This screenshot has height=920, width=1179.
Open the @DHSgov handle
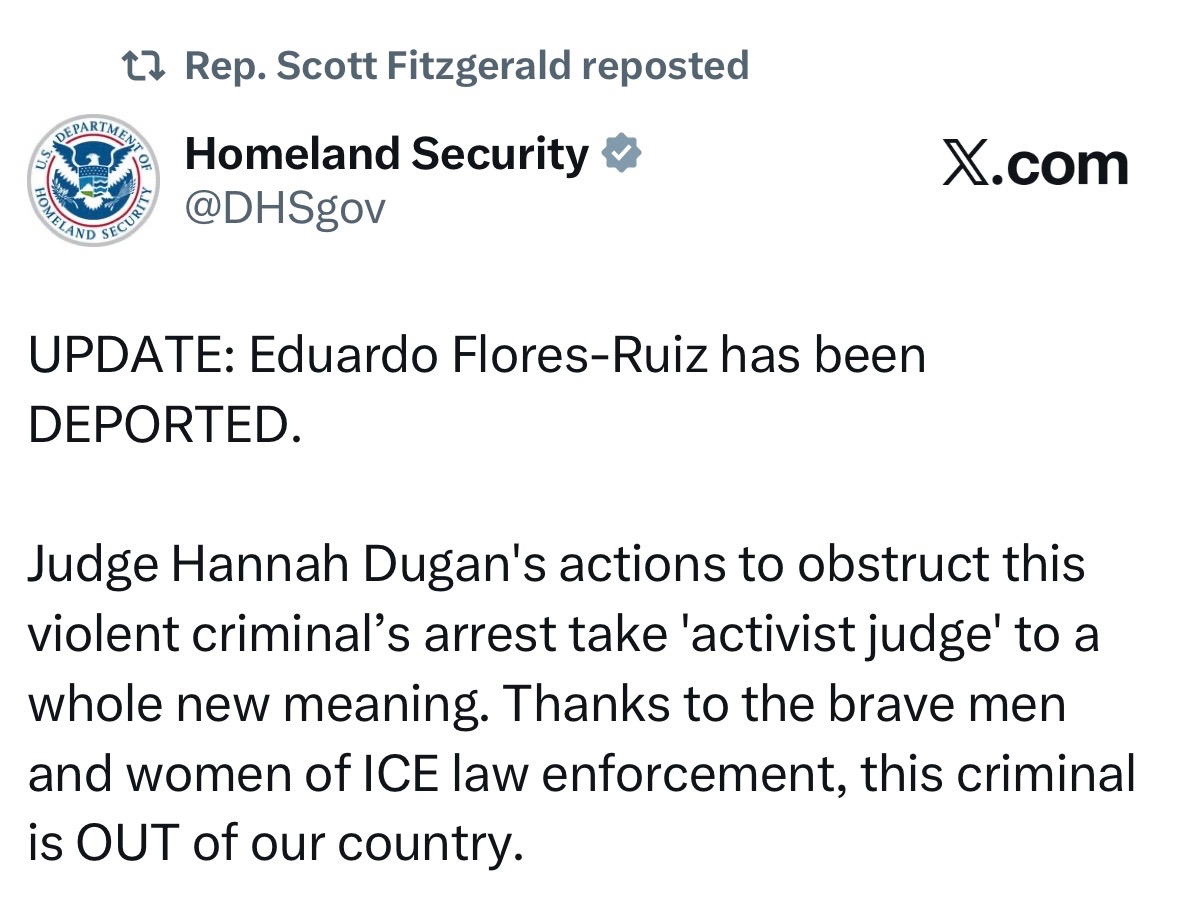pos(285,208)
